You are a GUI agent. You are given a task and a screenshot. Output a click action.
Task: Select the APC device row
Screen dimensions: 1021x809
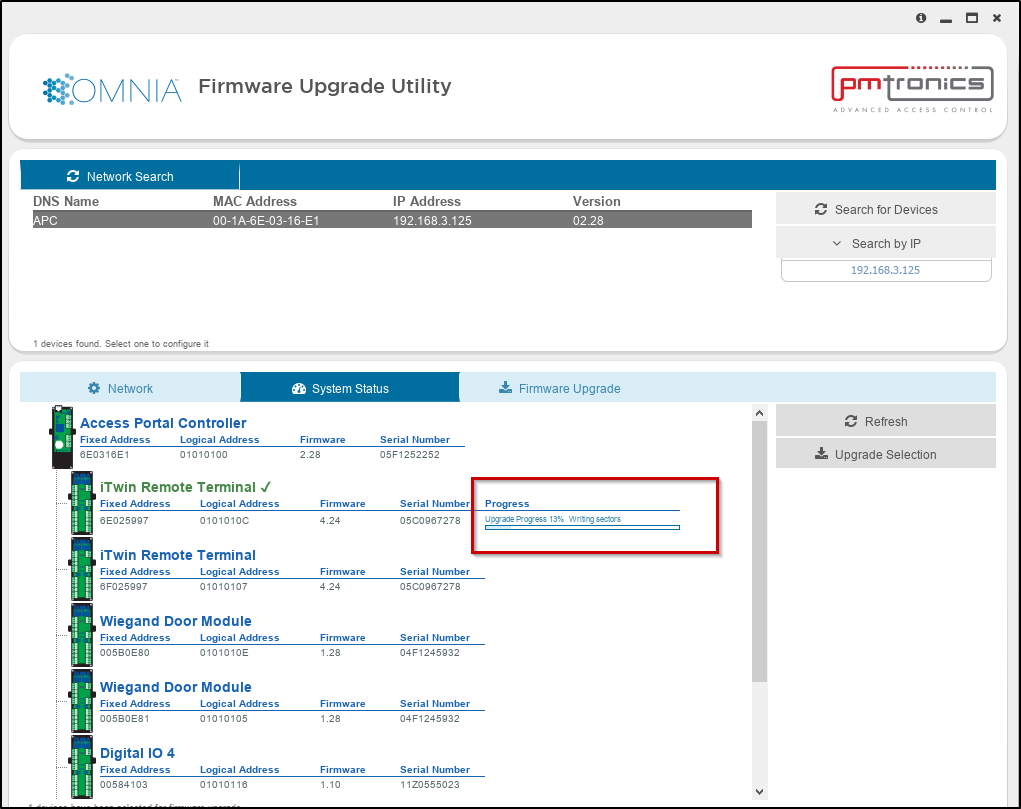392,220
